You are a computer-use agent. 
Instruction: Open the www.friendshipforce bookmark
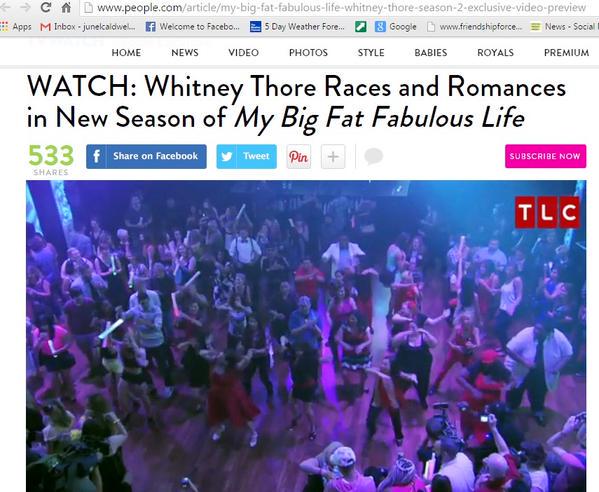click(x=474, y=26)
